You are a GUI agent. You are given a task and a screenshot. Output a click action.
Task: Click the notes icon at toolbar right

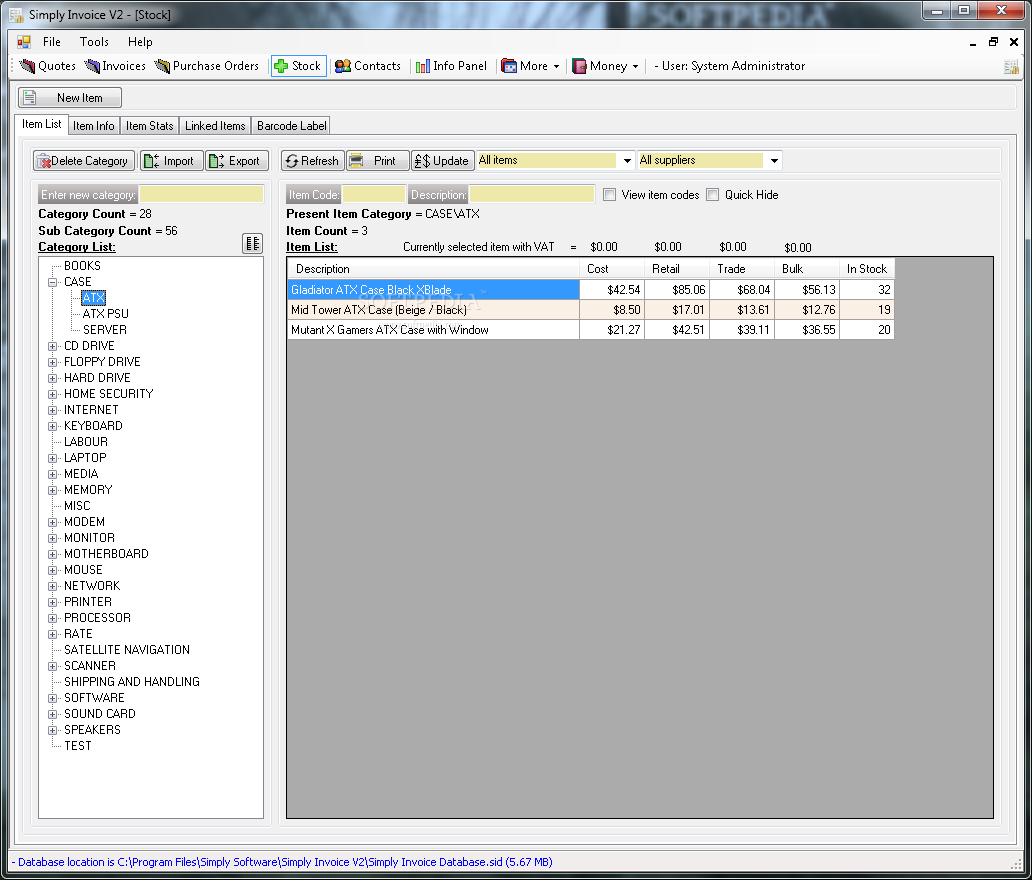point(1011,66)
